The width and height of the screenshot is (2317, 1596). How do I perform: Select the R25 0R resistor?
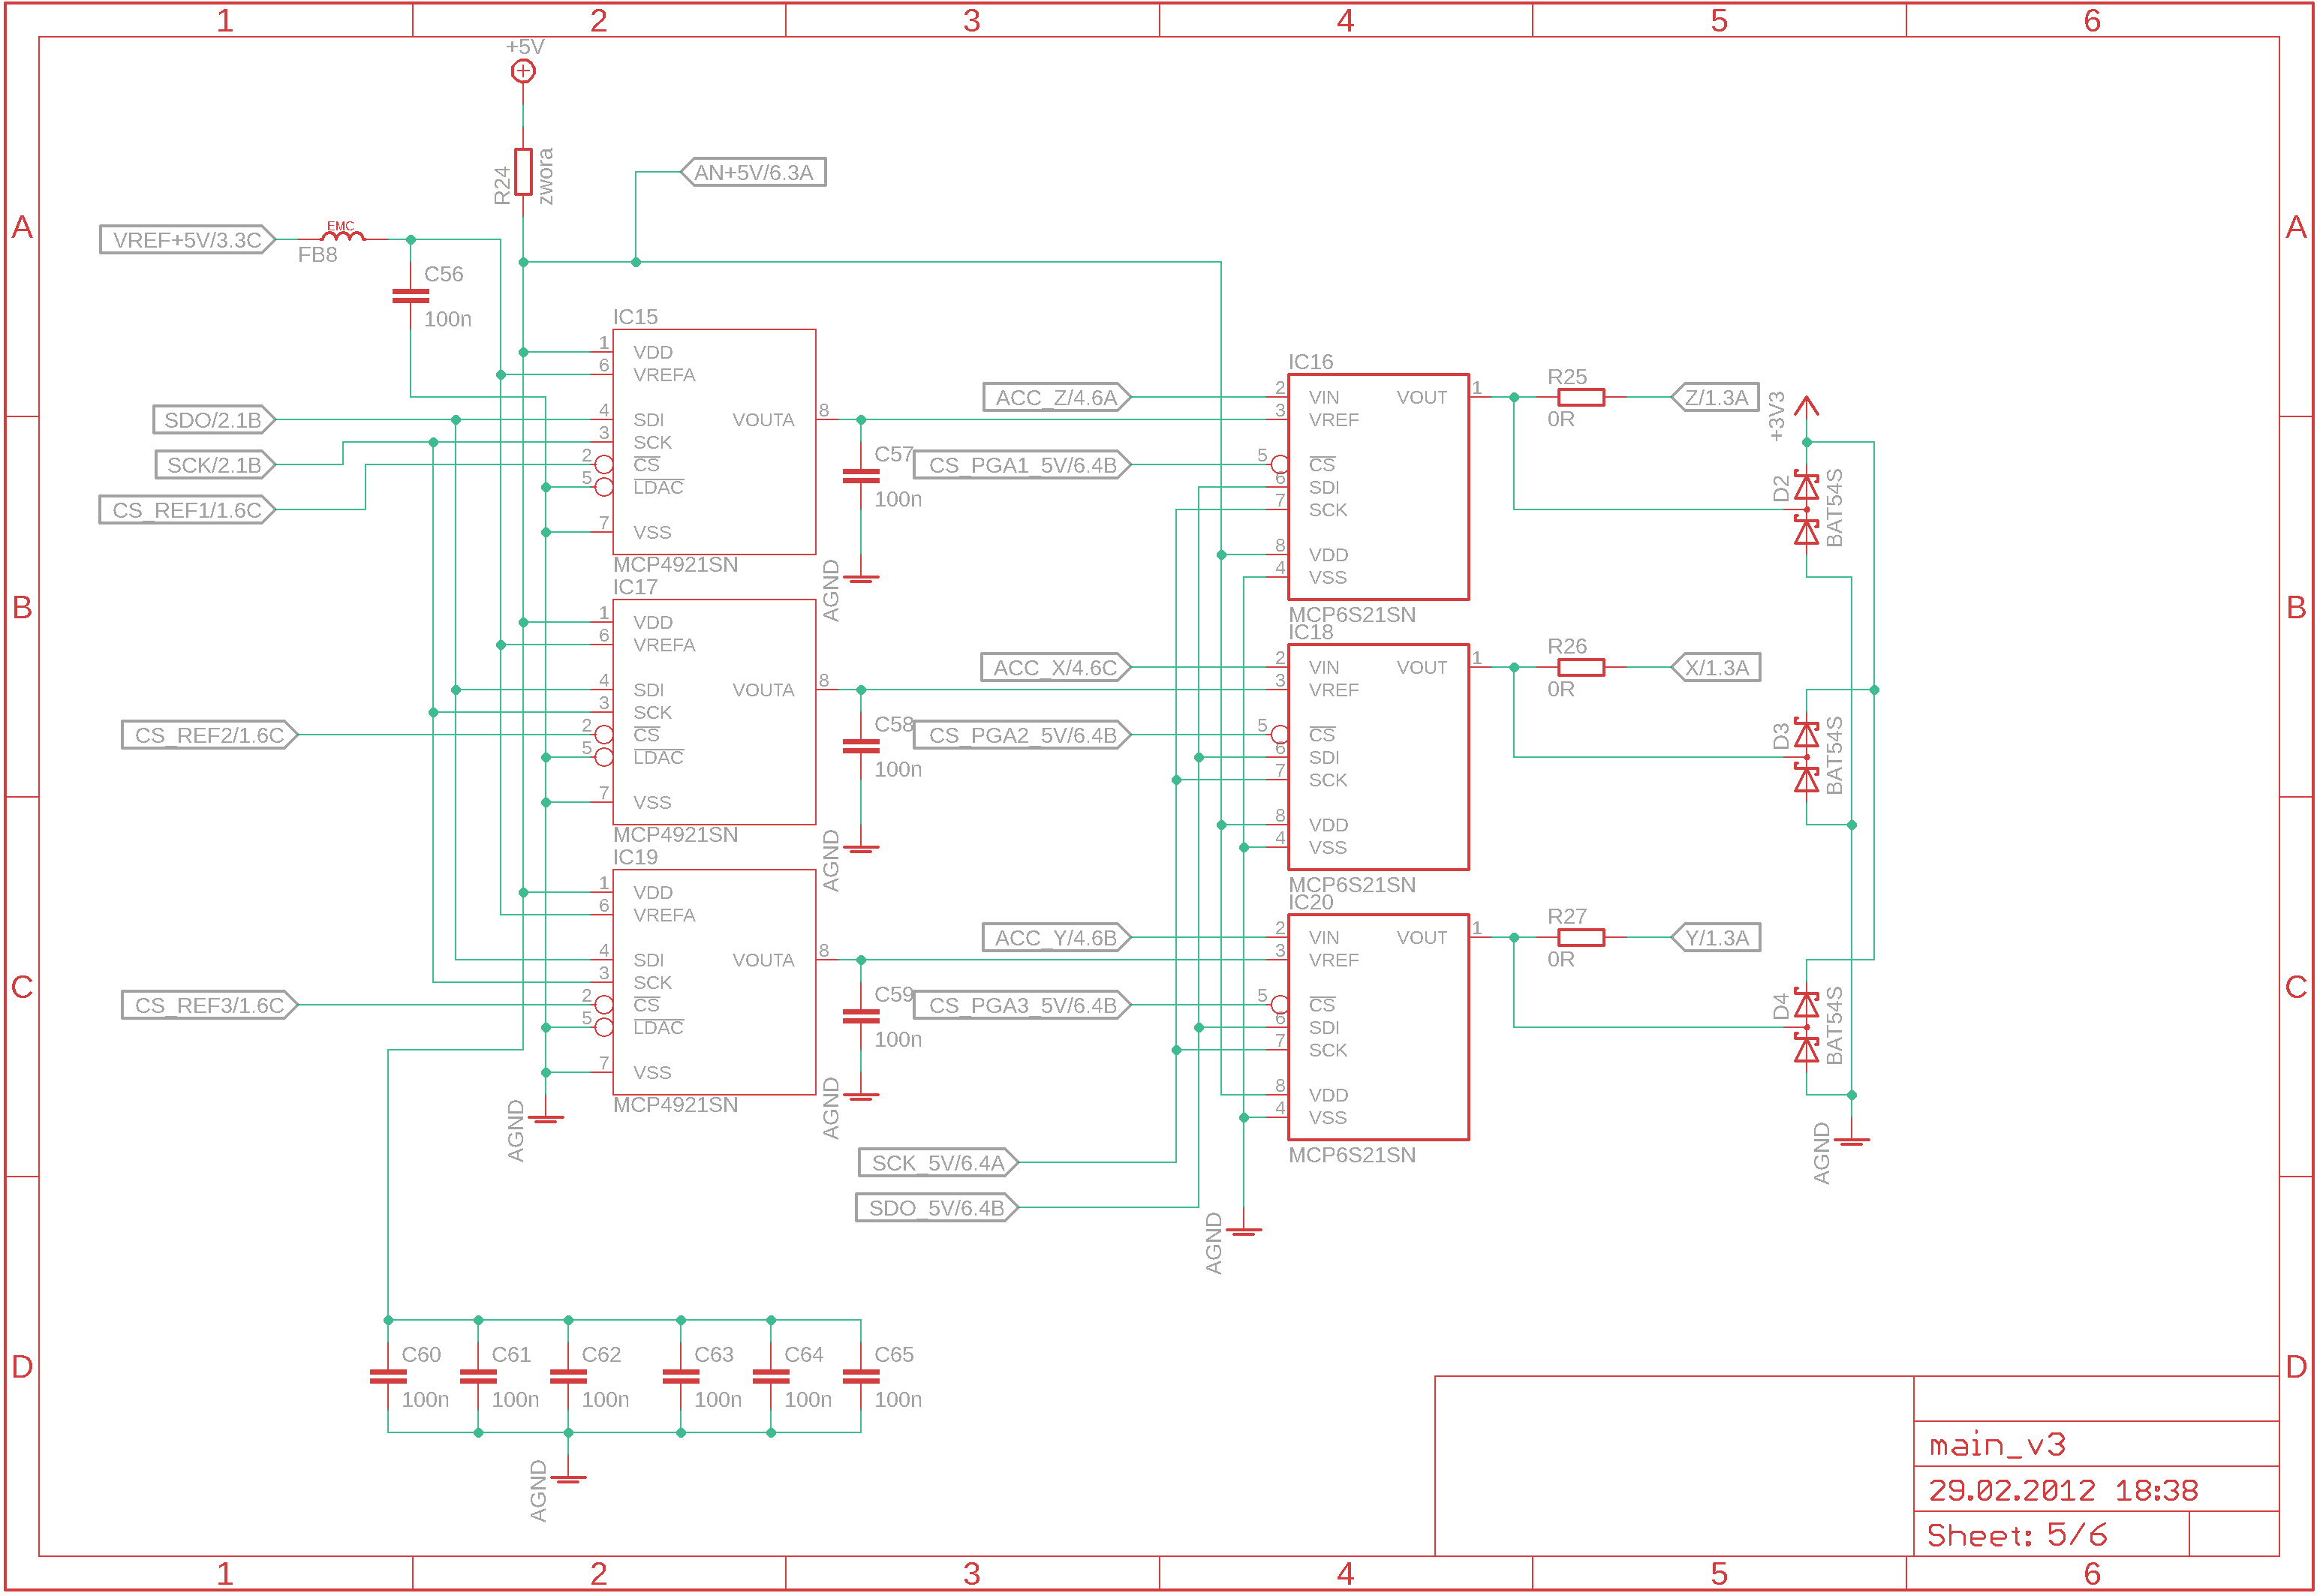tap(1581, 397)
